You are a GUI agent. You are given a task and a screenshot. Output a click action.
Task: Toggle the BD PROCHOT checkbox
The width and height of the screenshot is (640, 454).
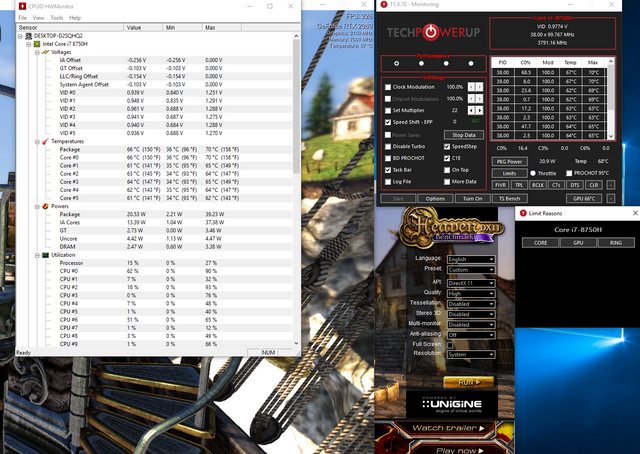pos(388,158)
